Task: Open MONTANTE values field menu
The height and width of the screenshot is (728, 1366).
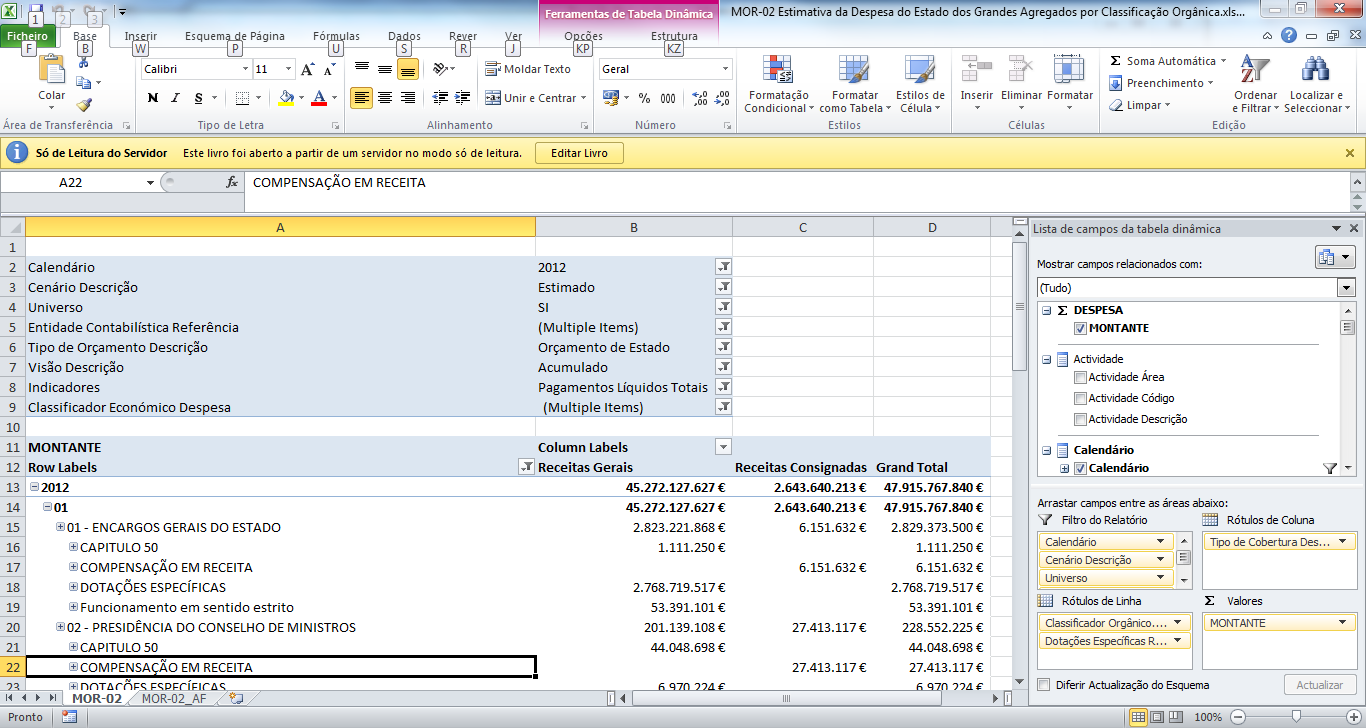Action: [1343, 623]
